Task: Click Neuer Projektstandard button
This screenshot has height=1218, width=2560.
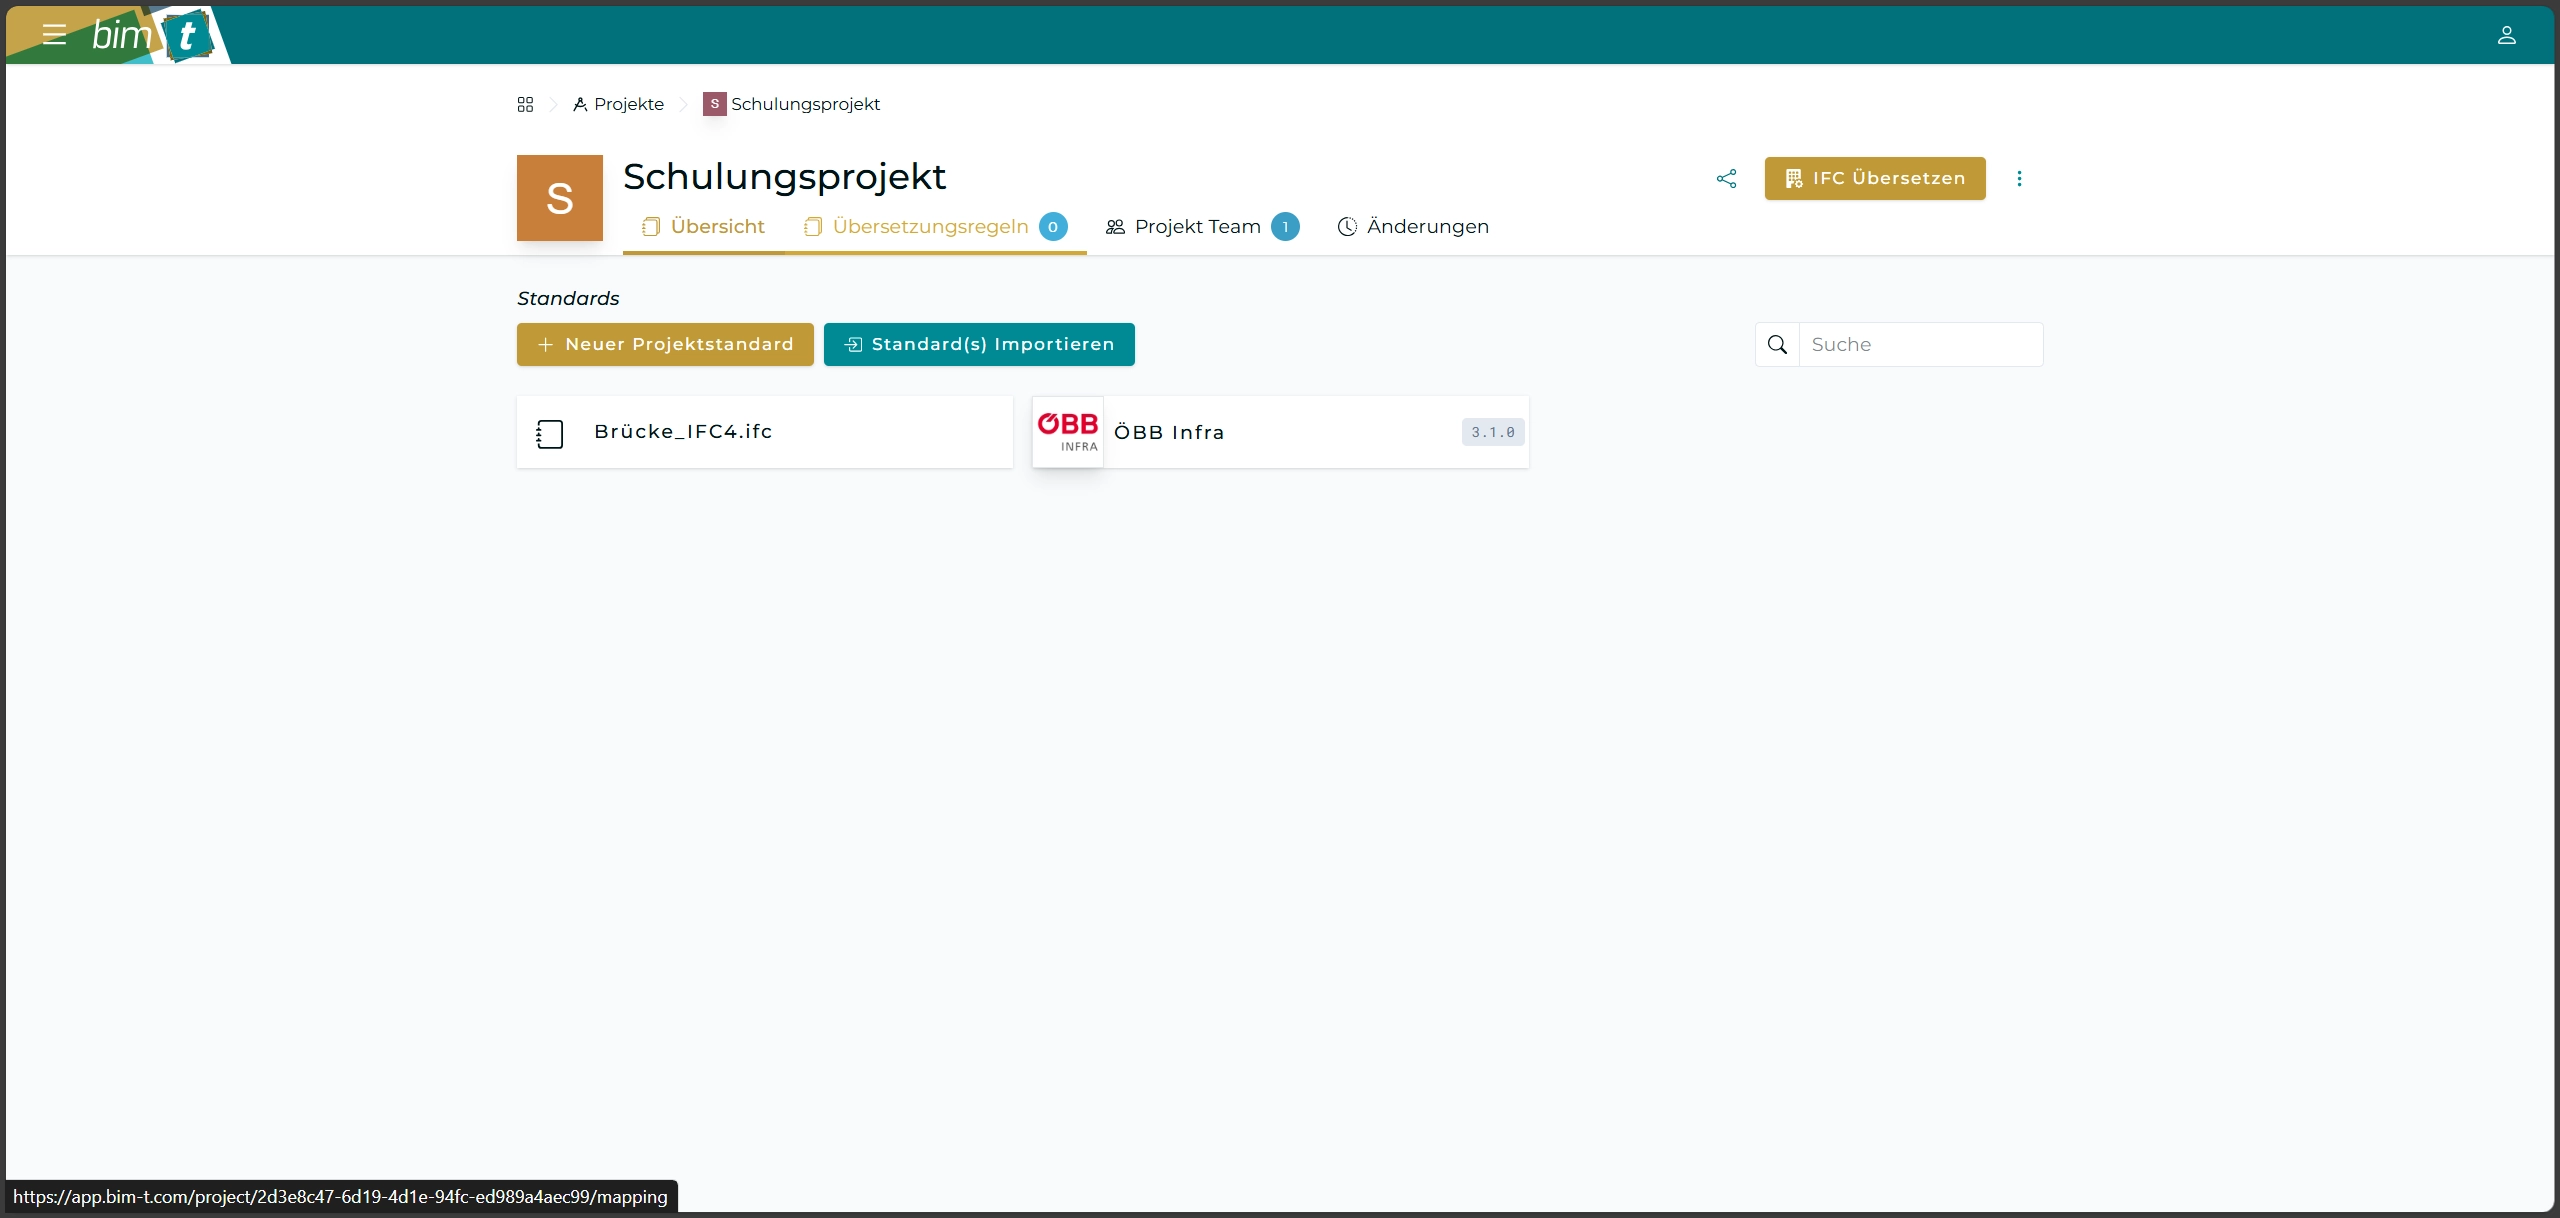Action: click(x=665, y=344)
